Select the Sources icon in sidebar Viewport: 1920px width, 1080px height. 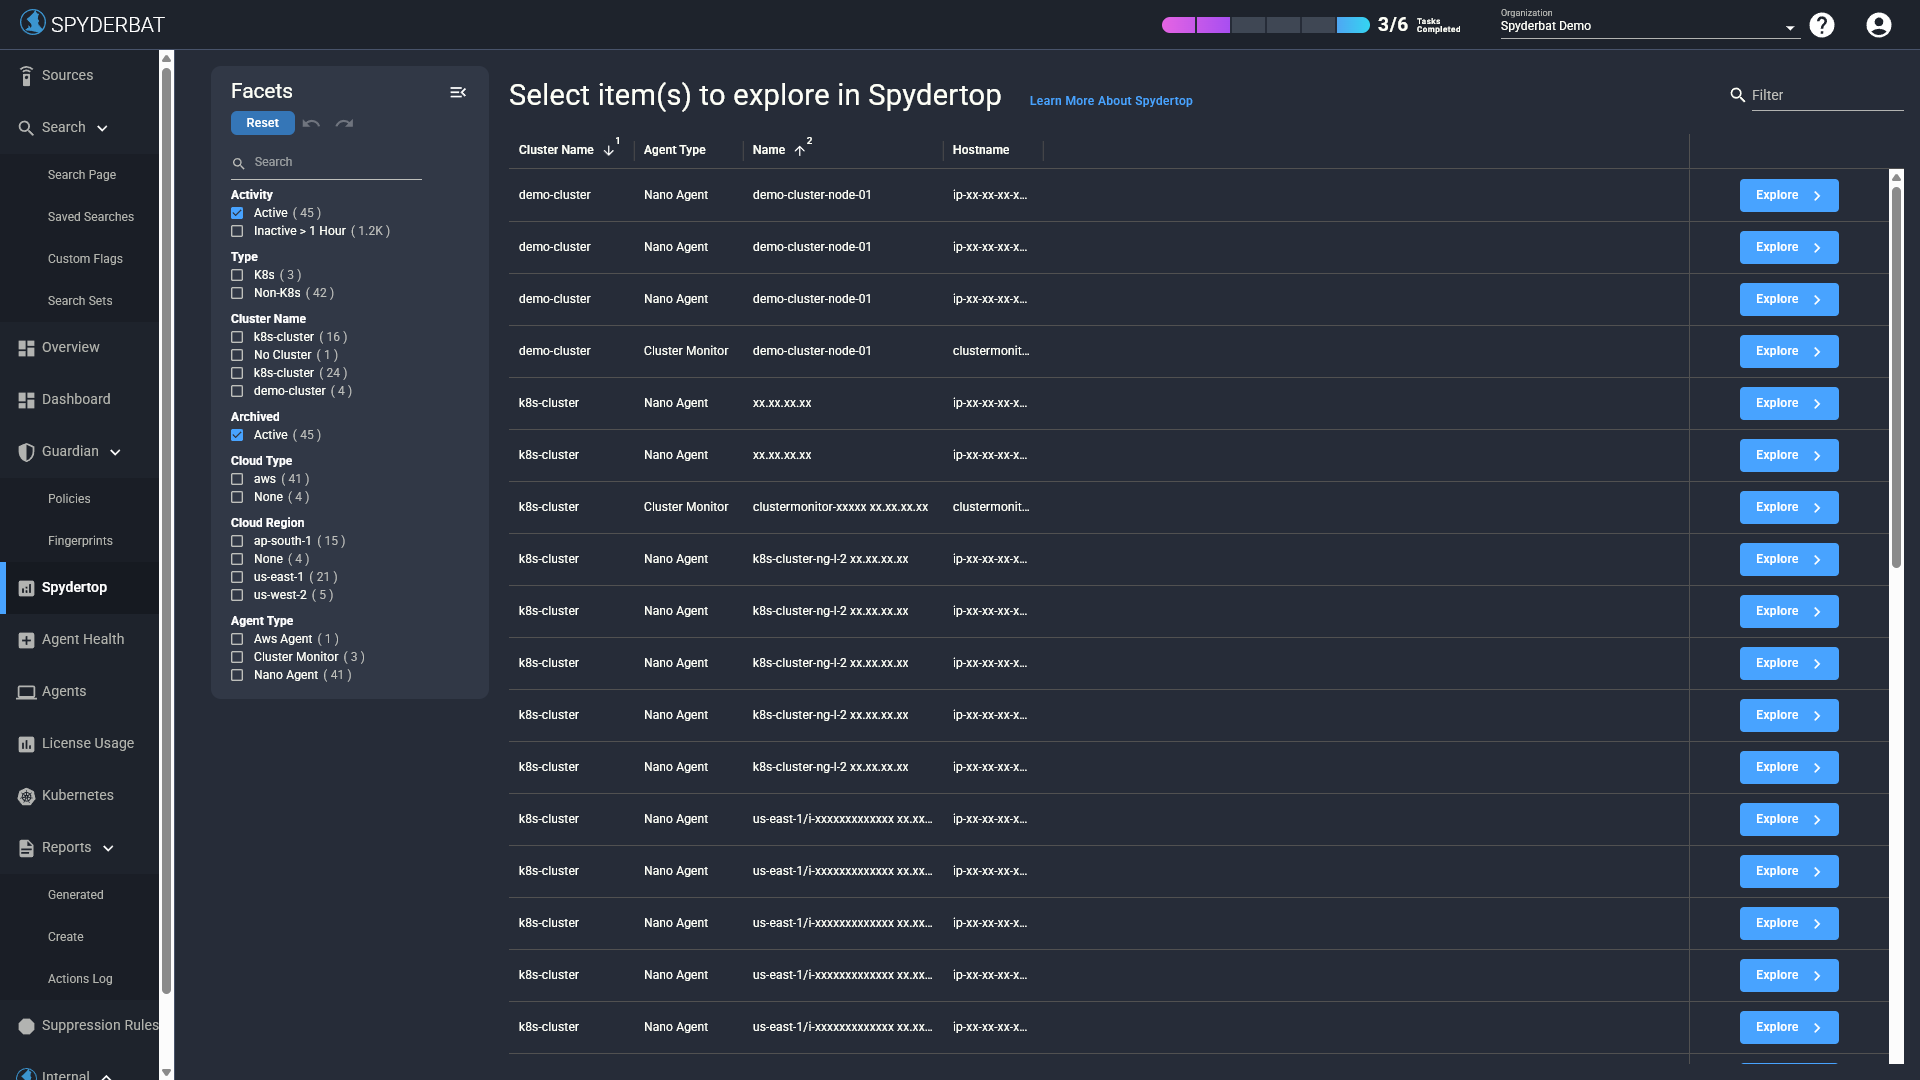25,75
